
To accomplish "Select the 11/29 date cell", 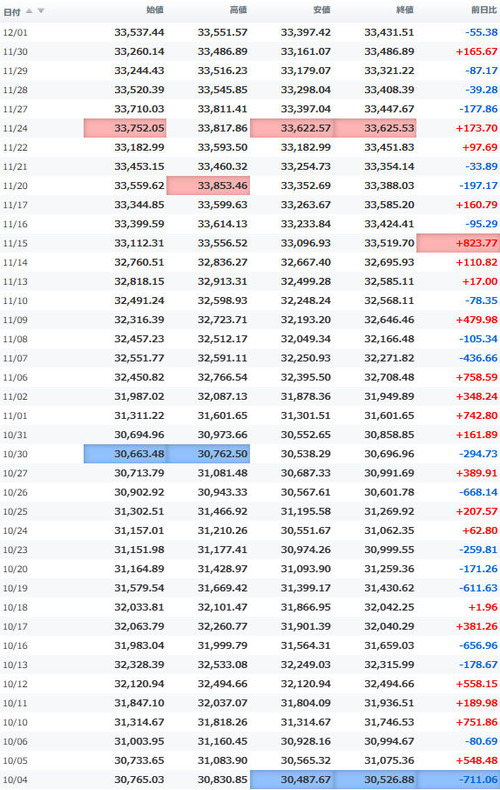I will 15,71.
